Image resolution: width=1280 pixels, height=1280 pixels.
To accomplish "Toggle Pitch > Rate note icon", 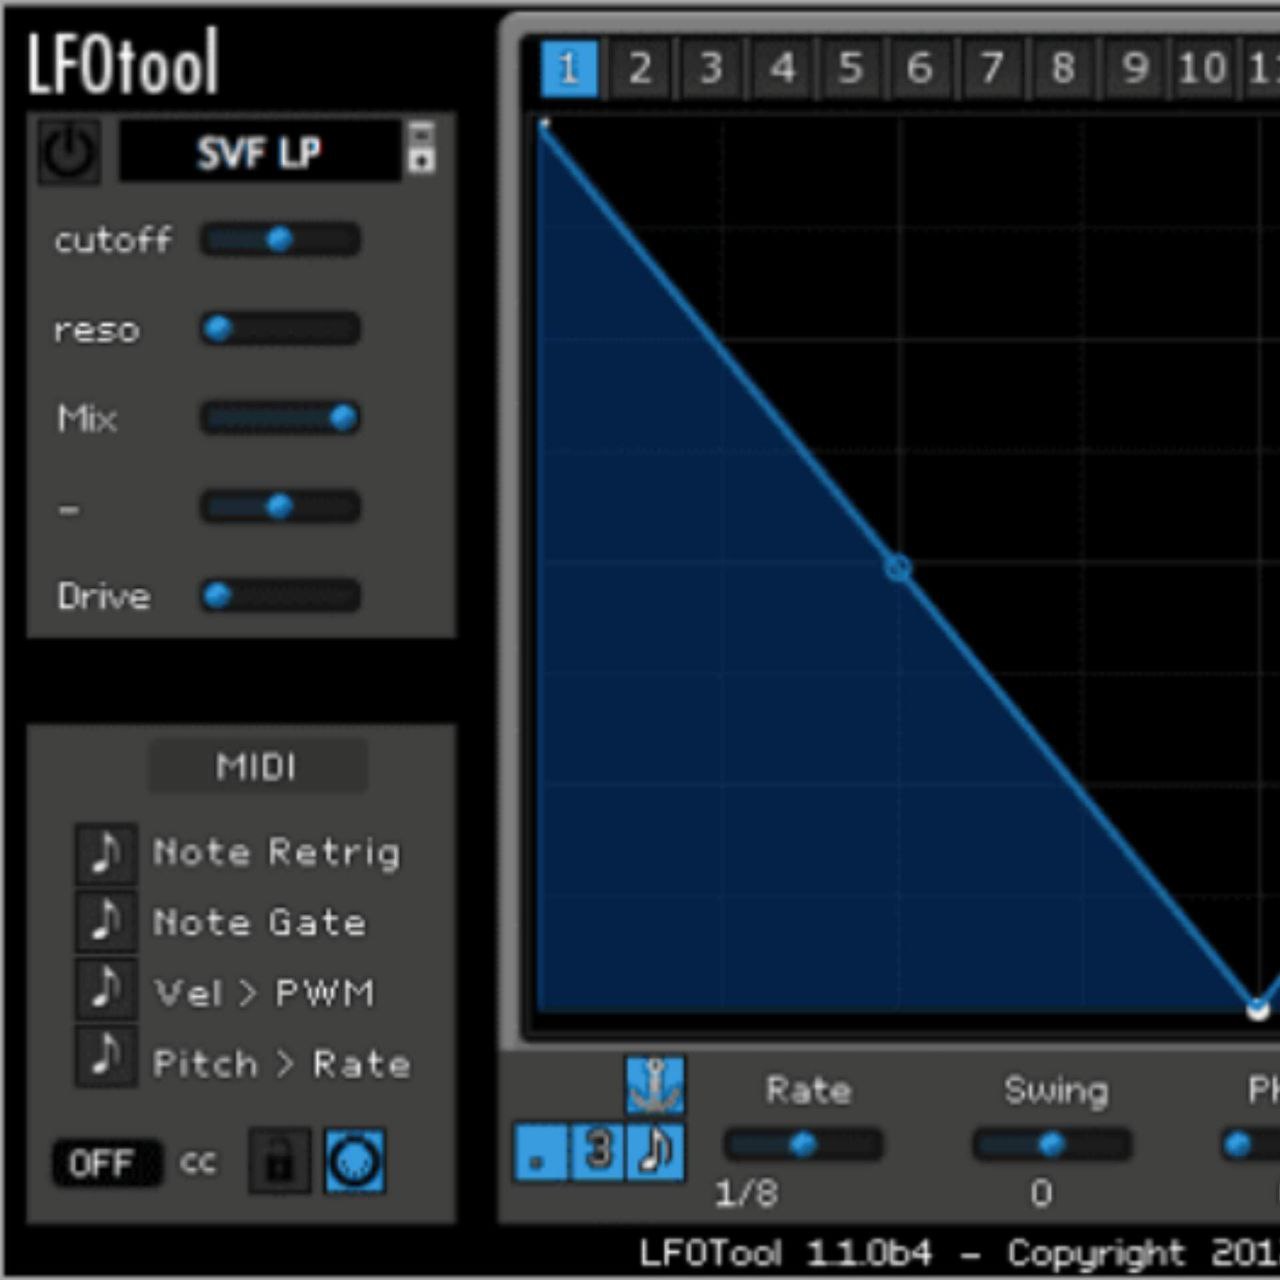I will (106, 1058).
